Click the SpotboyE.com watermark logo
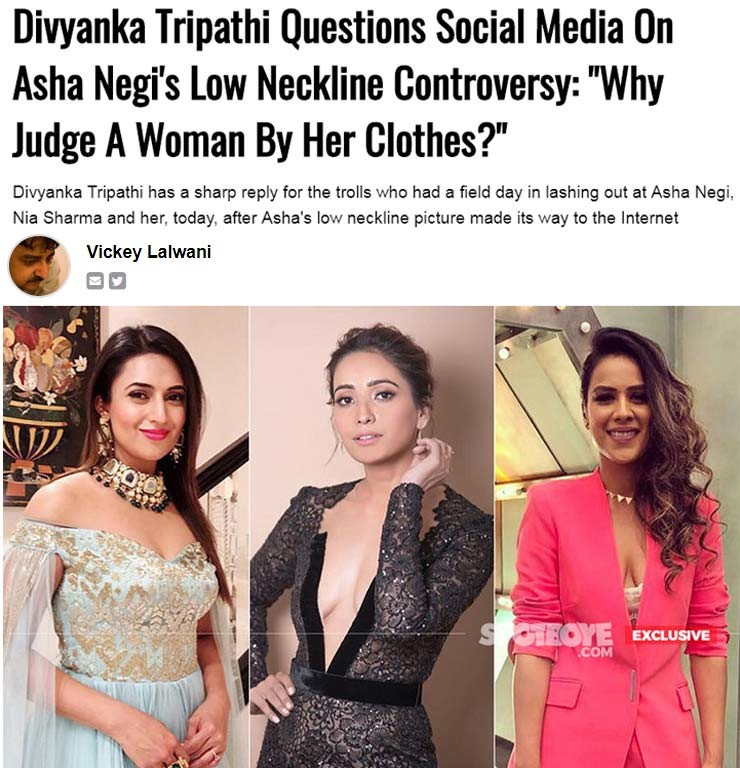 546,639
